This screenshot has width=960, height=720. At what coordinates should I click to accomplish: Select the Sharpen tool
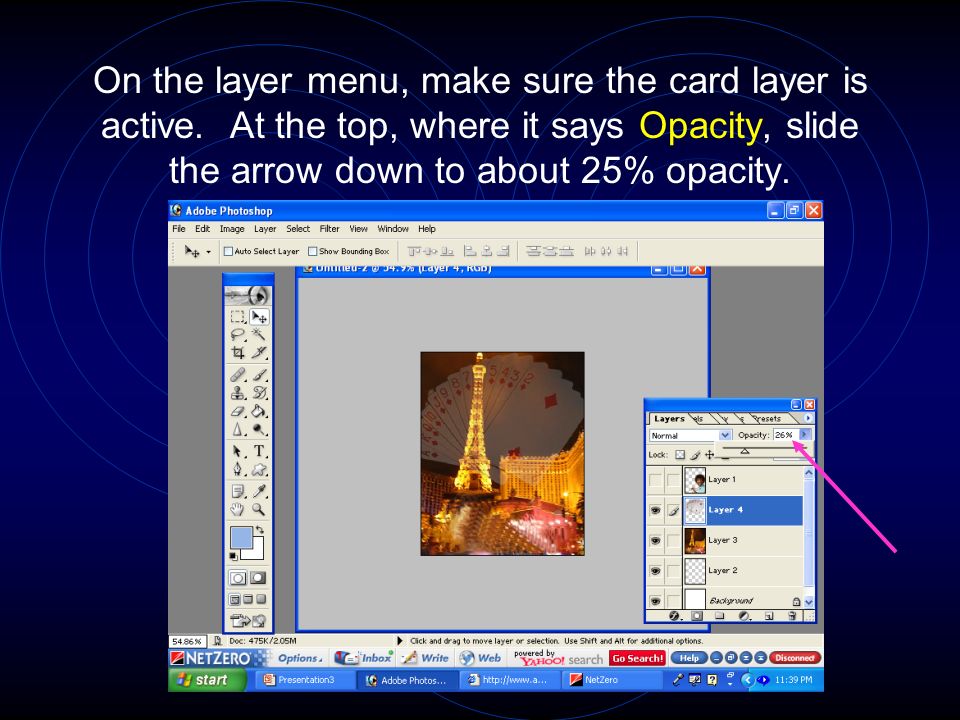(x=238, y=429)
